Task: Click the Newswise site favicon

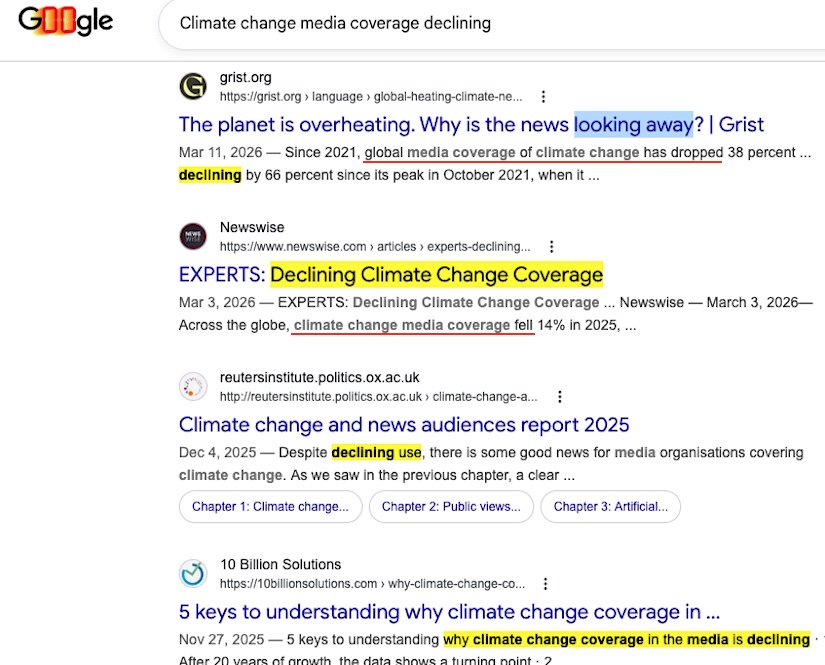Action: [193, 237]
